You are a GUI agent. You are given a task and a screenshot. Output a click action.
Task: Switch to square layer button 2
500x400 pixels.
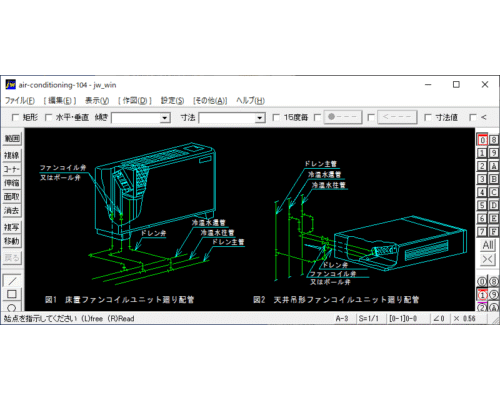[x=482, y=166]
